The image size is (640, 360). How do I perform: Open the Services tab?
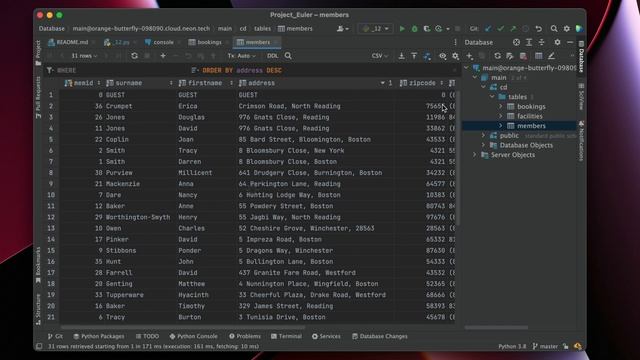click(x=326, y=336)
